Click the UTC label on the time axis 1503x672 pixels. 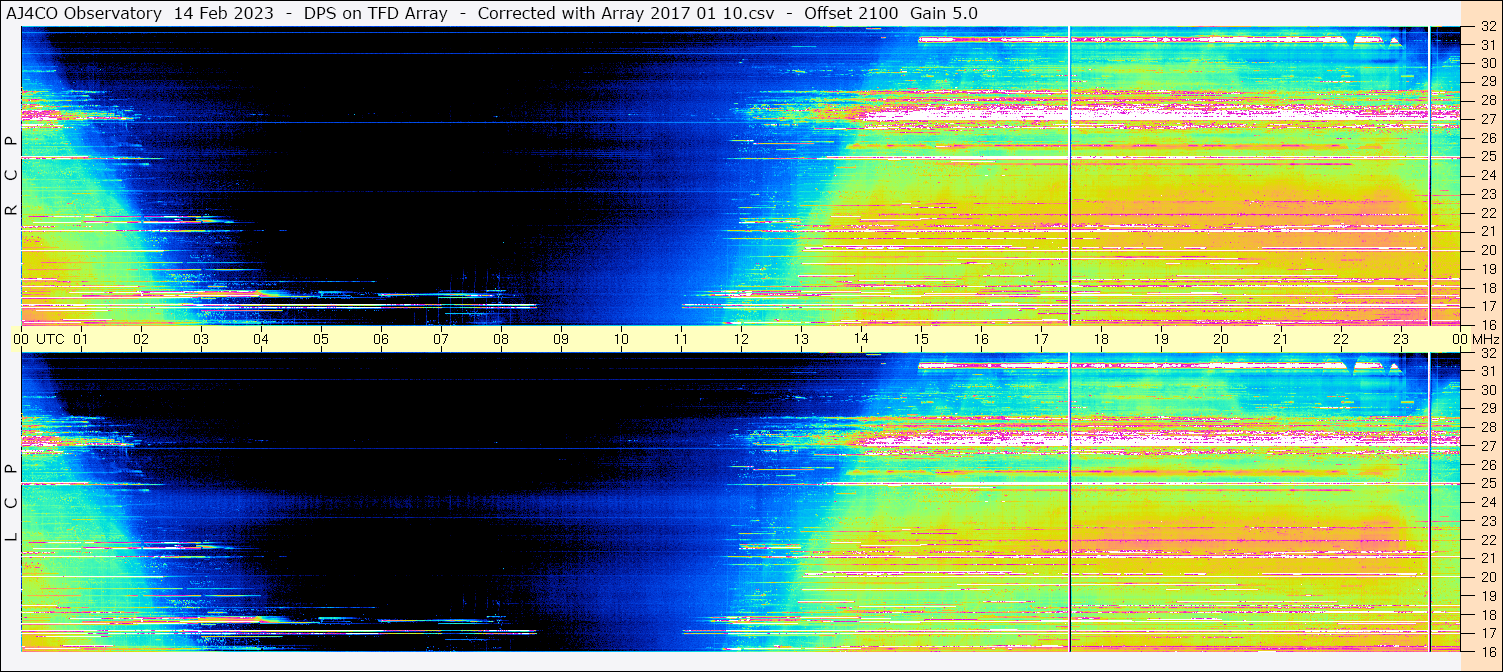pos(50,339)
